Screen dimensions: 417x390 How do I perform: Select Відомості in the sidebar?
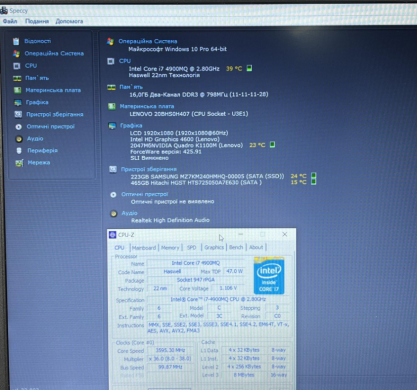[38, 41]
